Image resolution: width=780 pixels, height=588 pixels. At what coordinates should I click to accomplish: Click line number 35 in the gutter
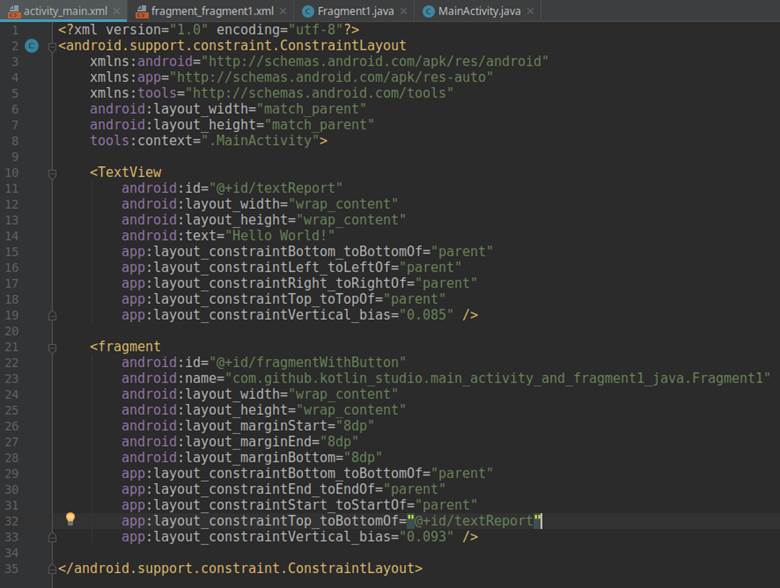click(11, 569)
